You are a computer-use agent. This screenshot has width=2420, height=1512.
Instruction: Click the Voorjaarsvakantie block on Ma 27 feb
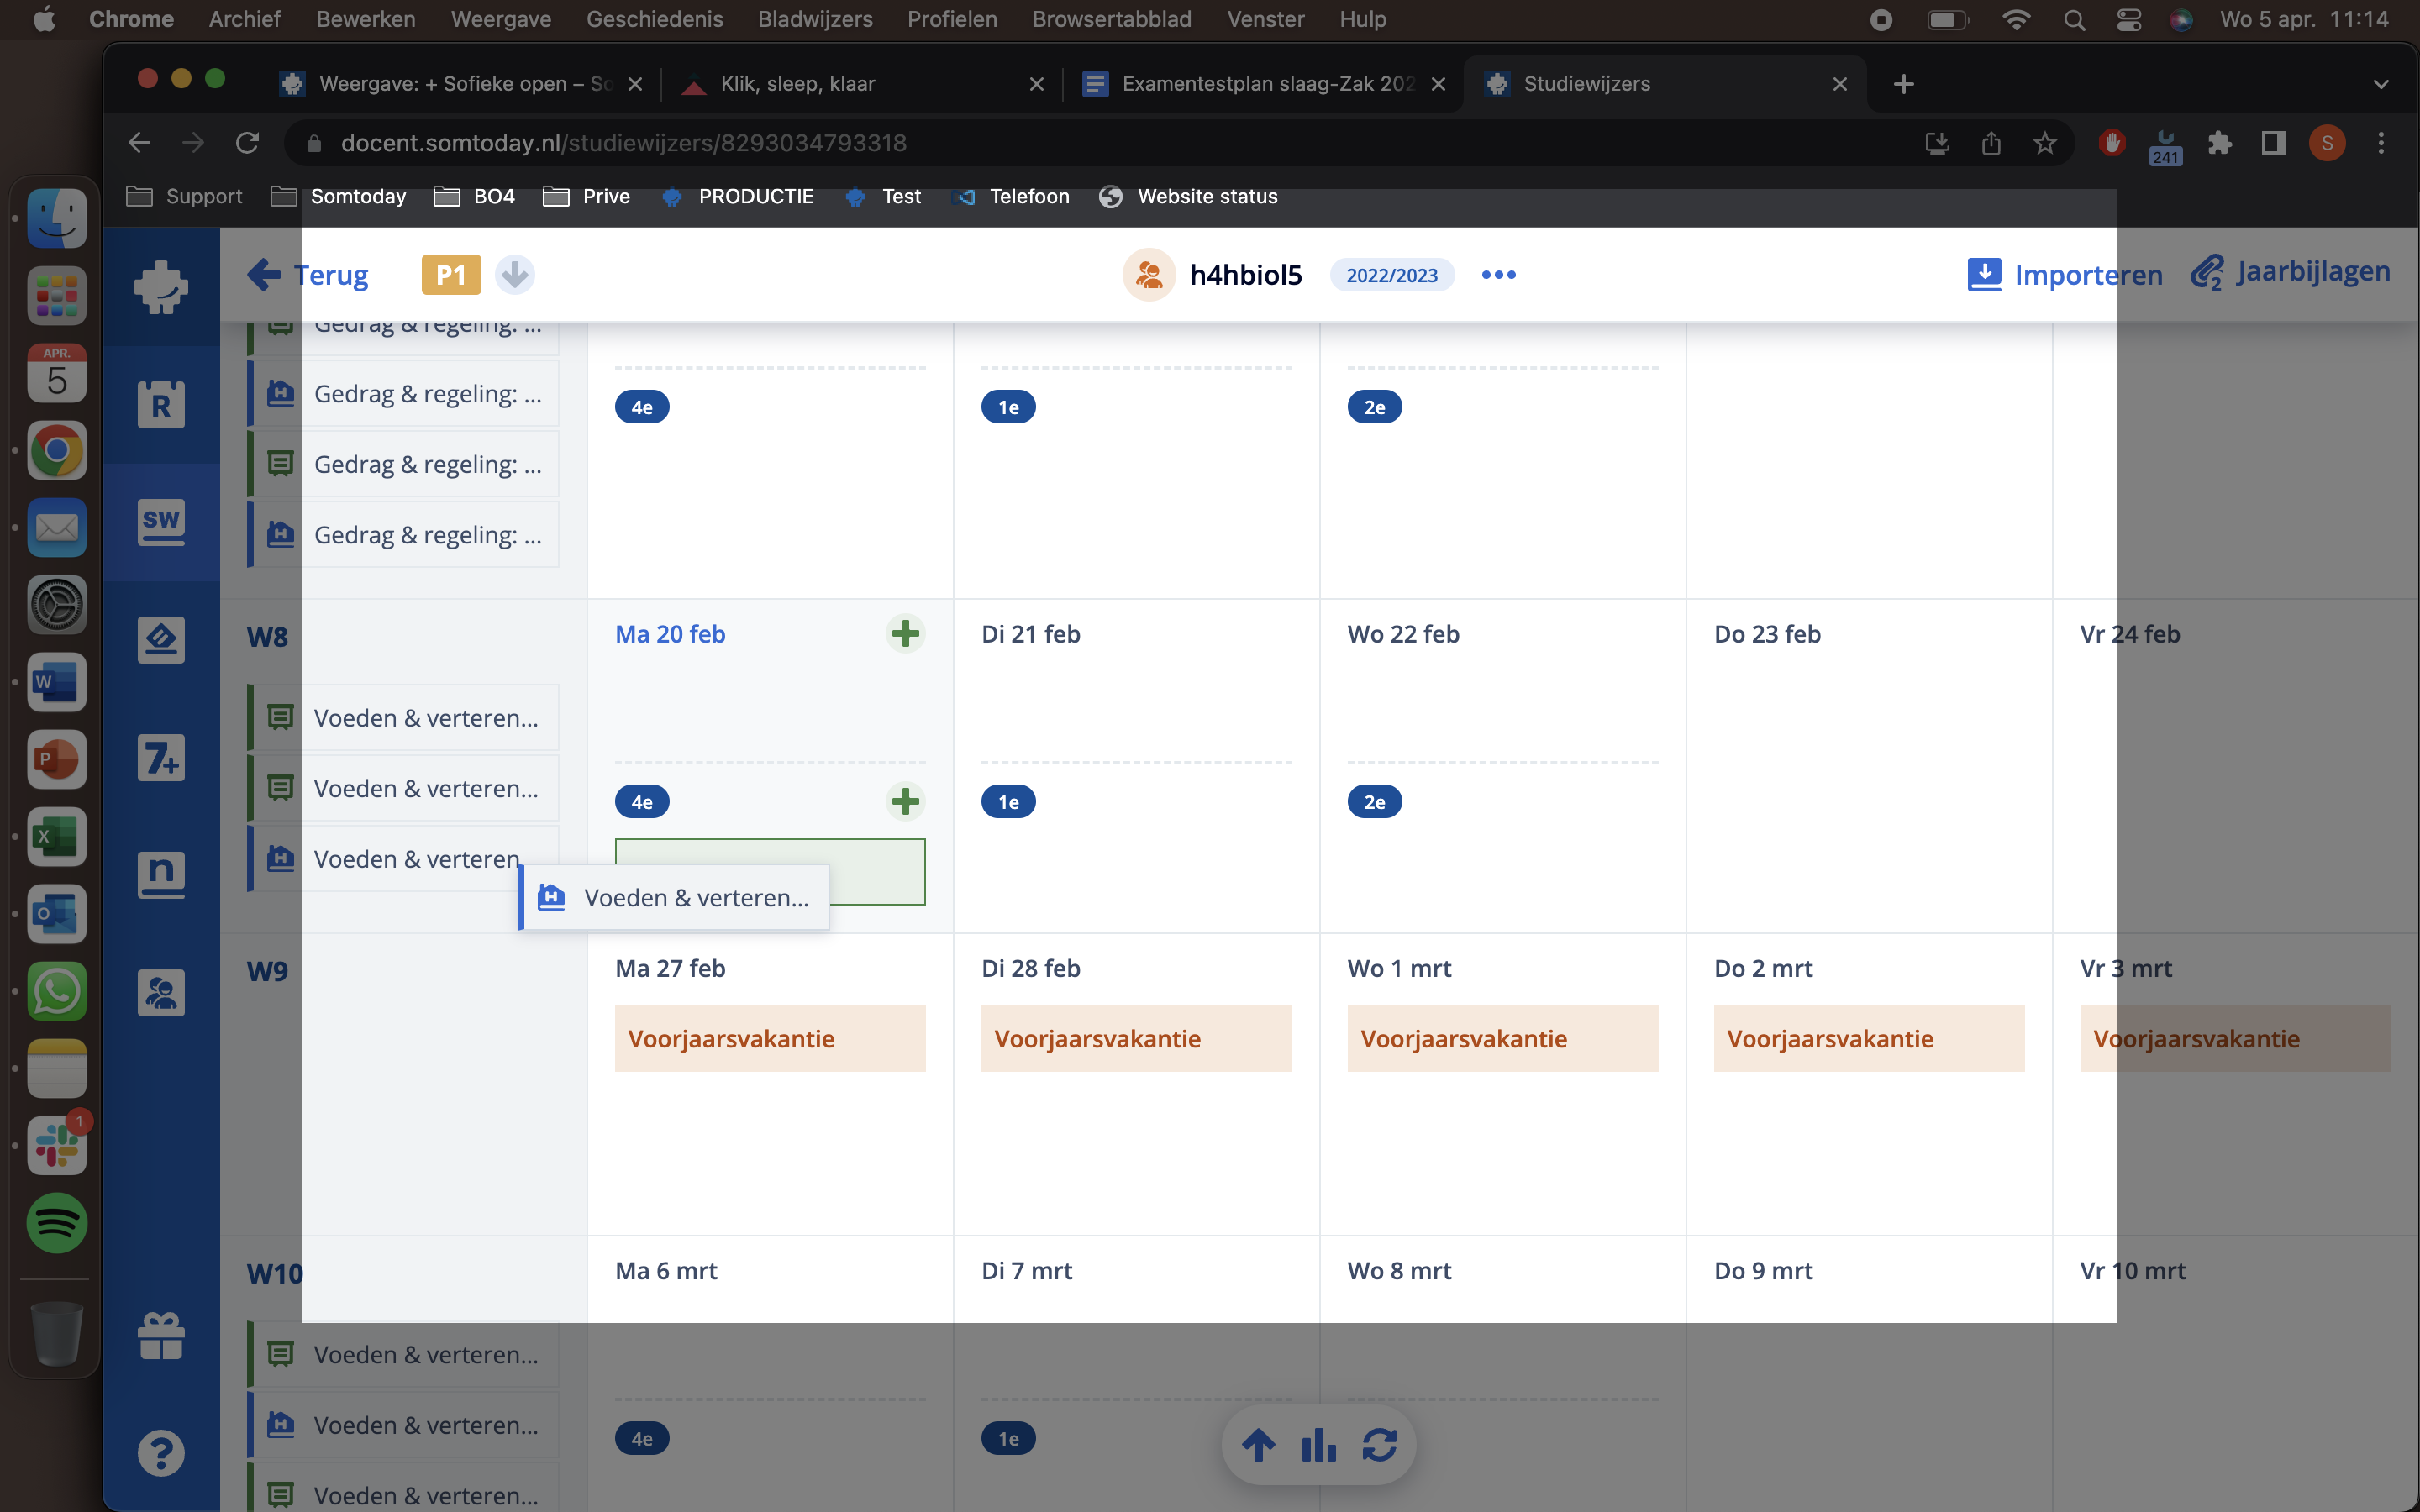[x=770, y=1038]
